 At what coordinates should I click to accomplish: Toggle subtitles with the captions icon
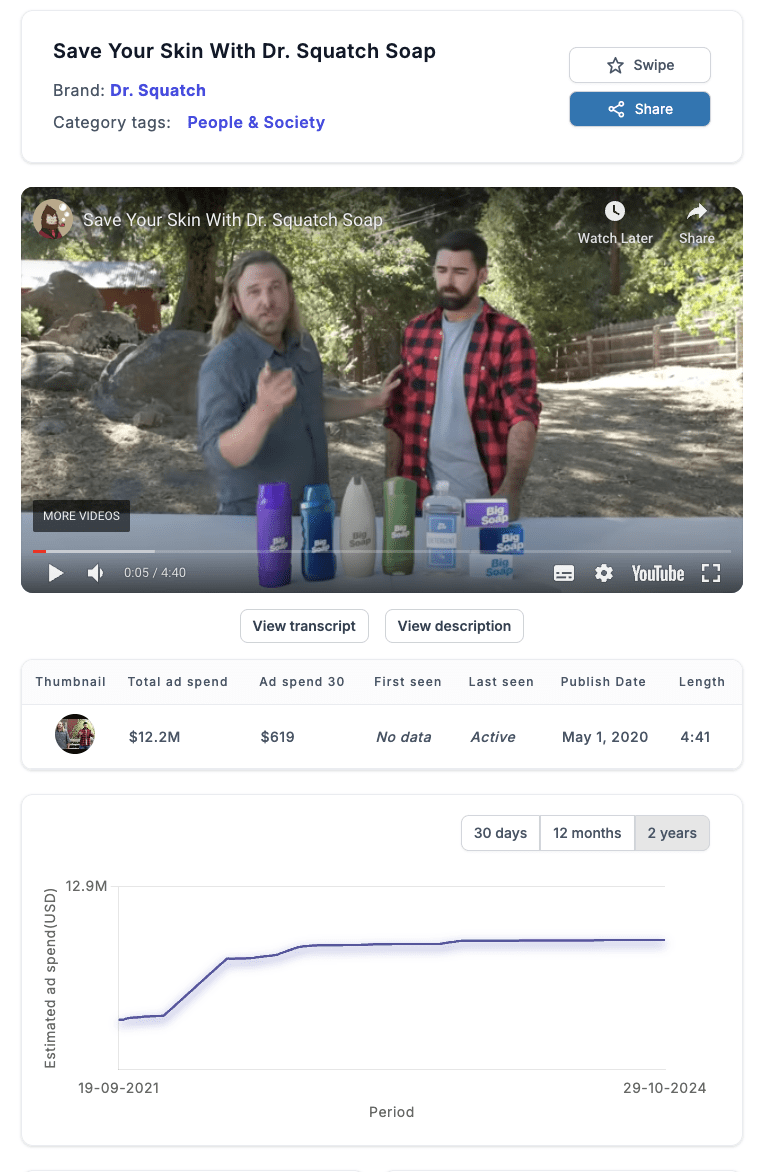(x=564, y=573)
